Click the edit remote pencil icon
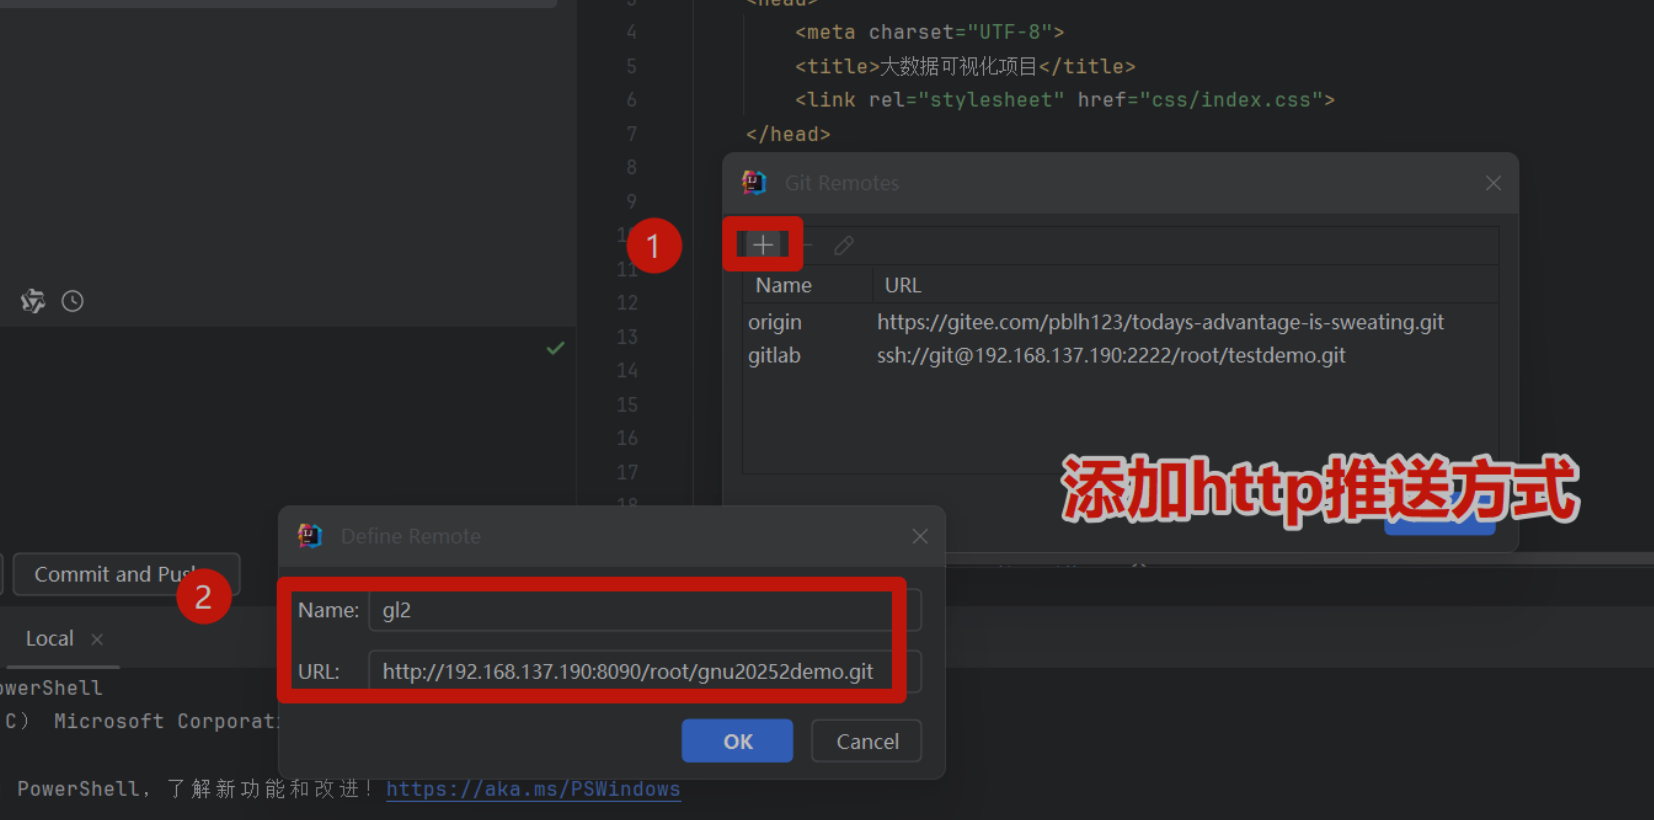 (x=844, y=245)
